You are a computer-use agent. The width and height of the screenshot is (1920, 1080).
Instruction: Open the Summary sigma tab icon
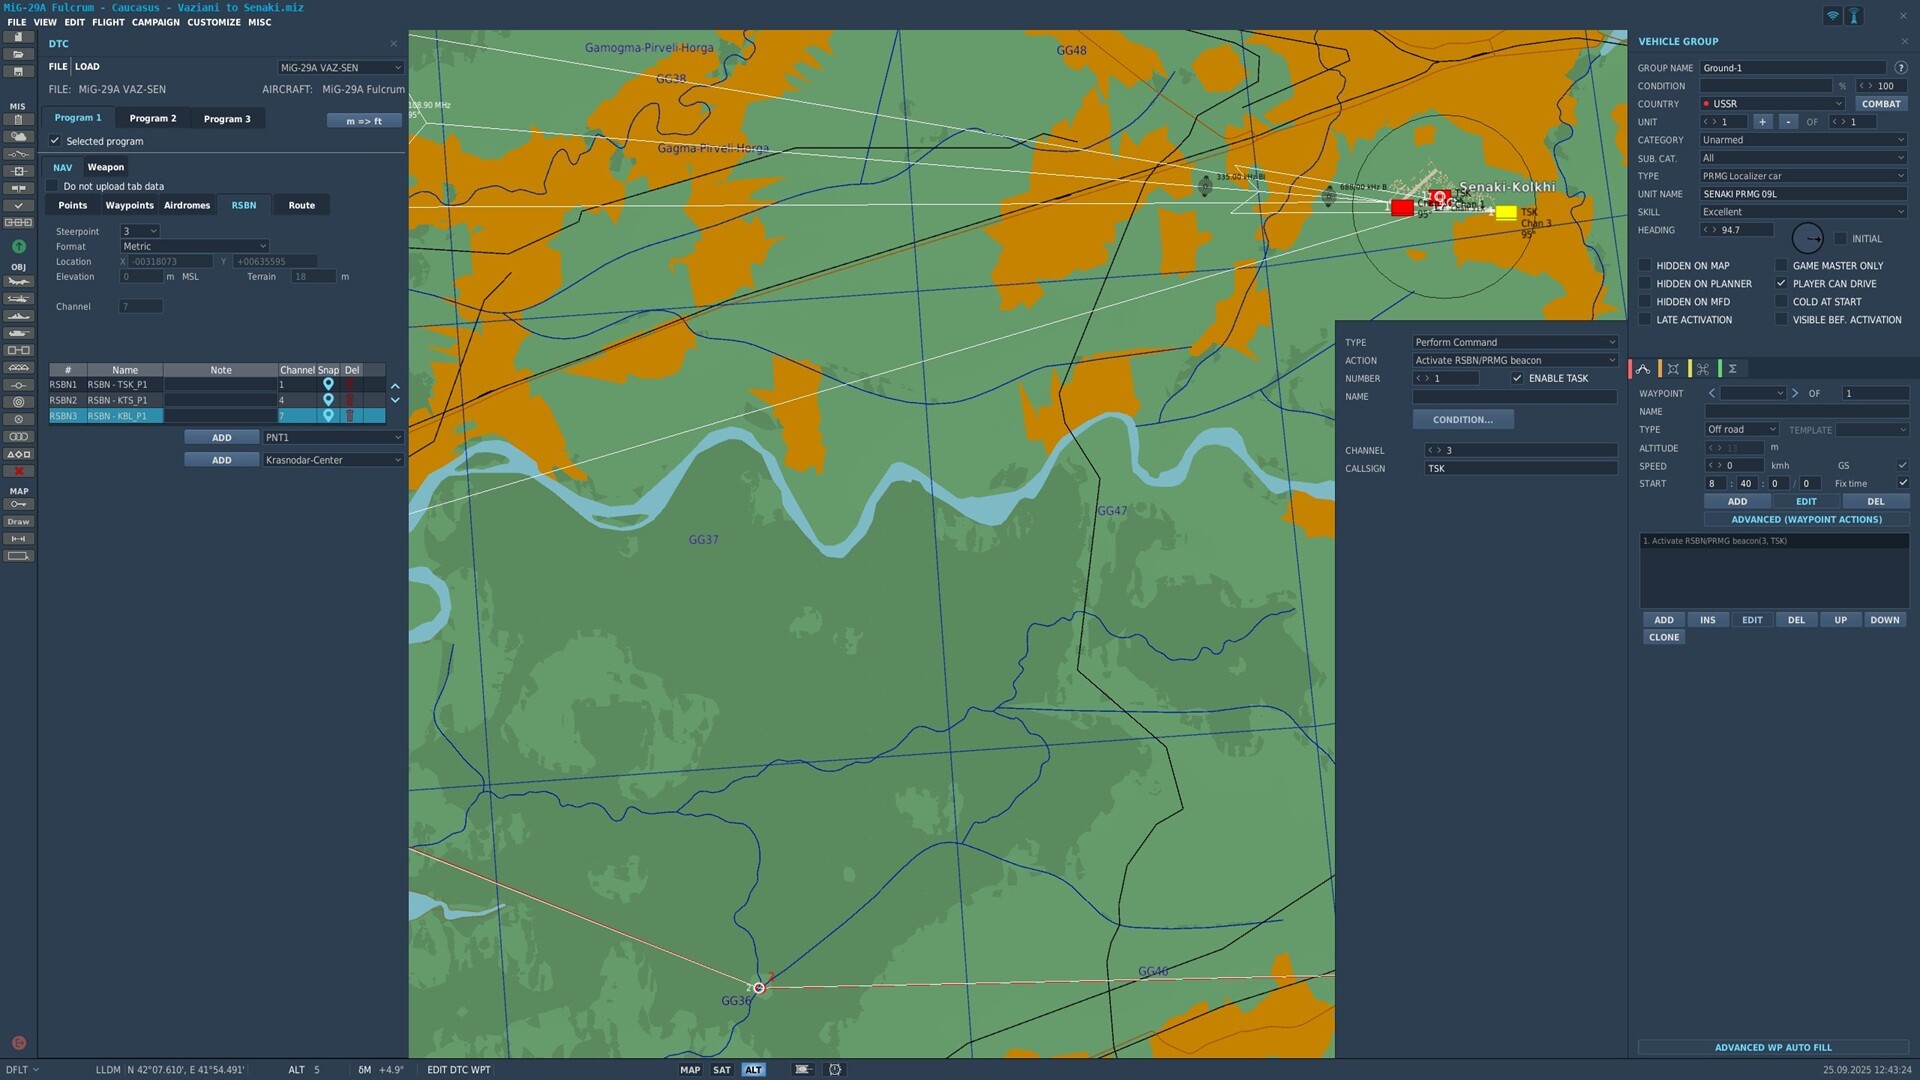1733,369
